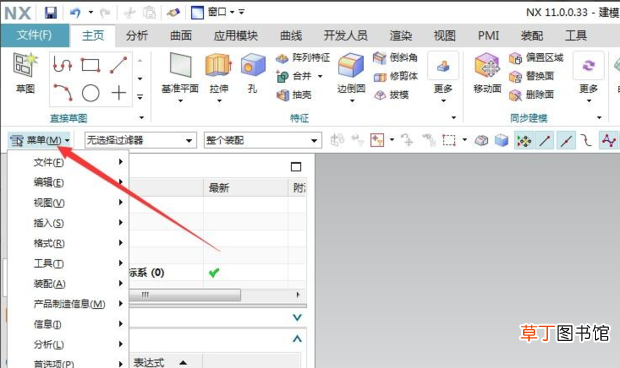This screenshot has height=368, width=620.
Task: Click the Move Face (移动面) icon
Action: (487, 65)
